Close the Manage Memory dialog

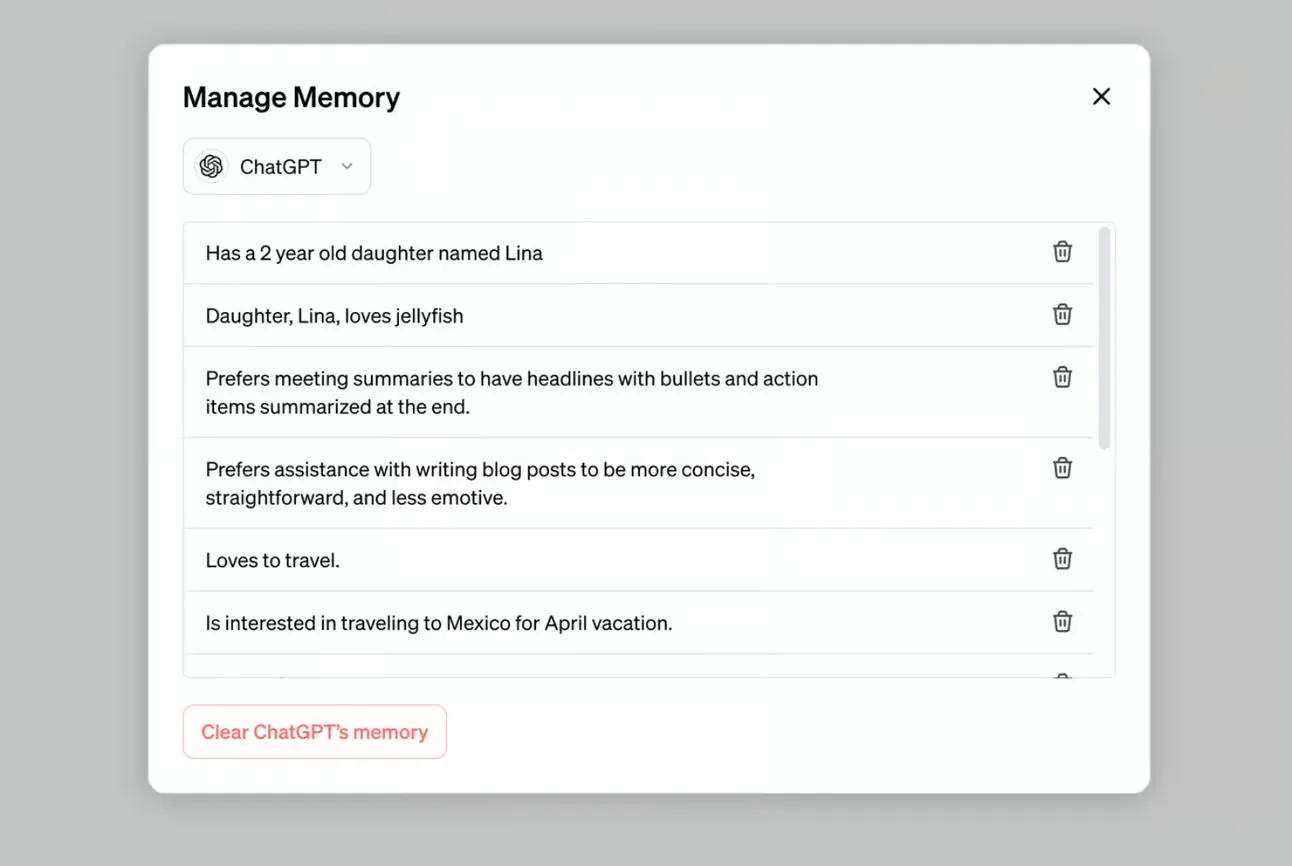coord(1101,96)
